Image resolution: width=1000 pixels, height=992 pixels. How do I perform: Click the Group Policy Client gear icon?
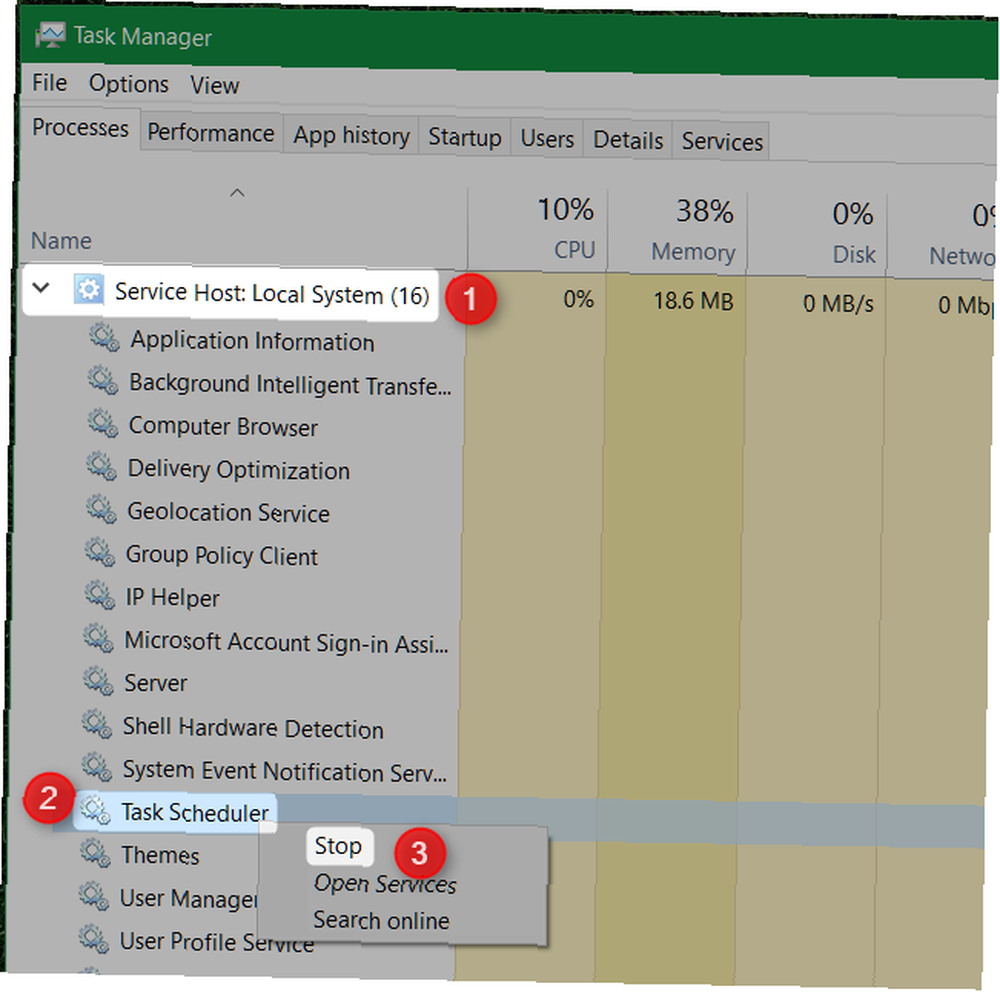[x=100, y=552]
